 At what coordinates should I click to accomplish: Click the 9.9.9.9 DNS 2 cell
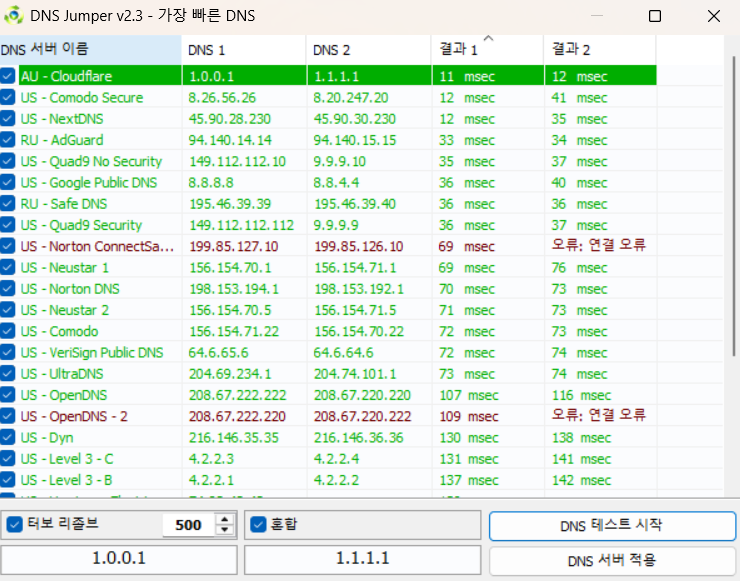pyautogui.click(x=336, y=225)
